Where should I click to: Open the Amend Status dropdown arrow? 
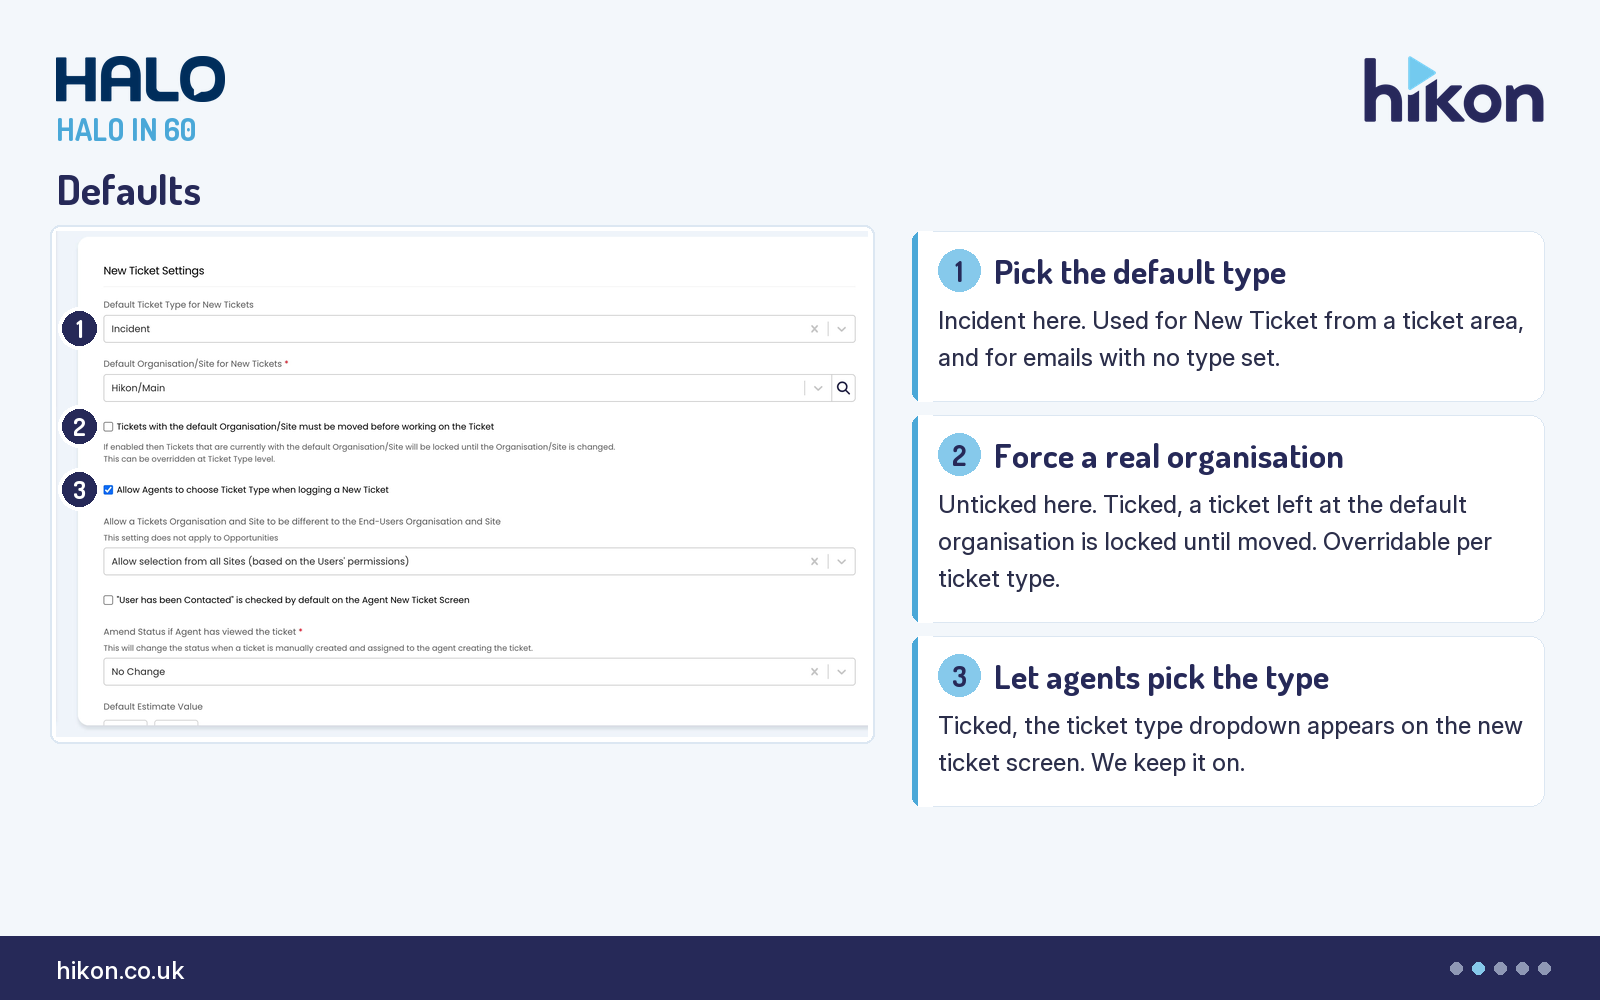[842, 672]
